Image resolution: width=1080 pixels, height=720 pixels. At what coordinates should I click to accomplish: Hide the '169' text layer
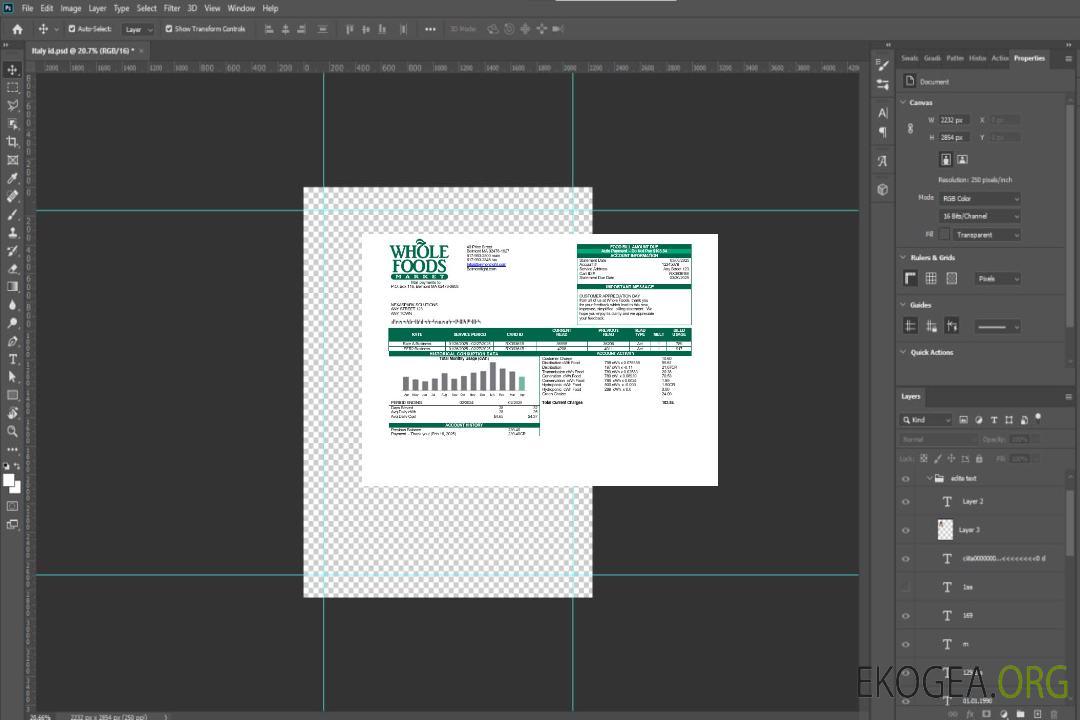coord(906,616)
